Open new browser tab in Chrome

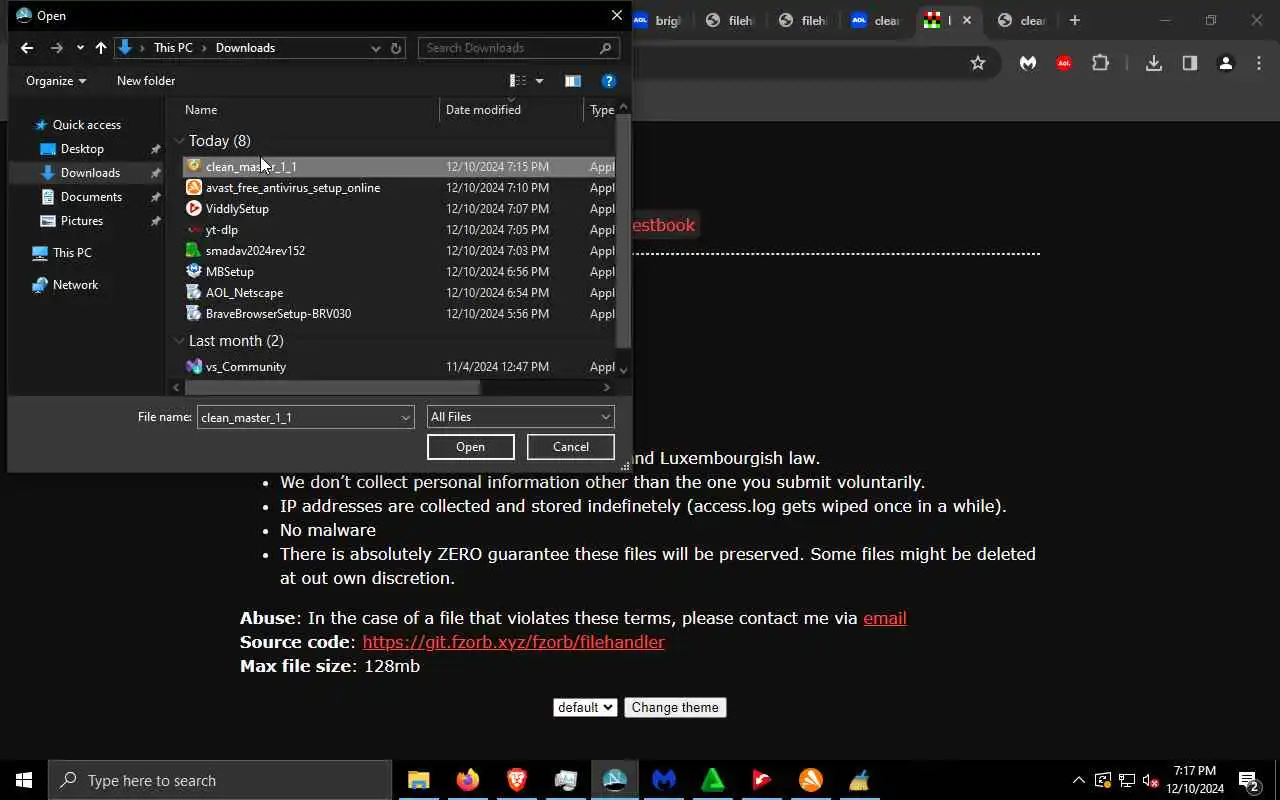point(1075,20)
